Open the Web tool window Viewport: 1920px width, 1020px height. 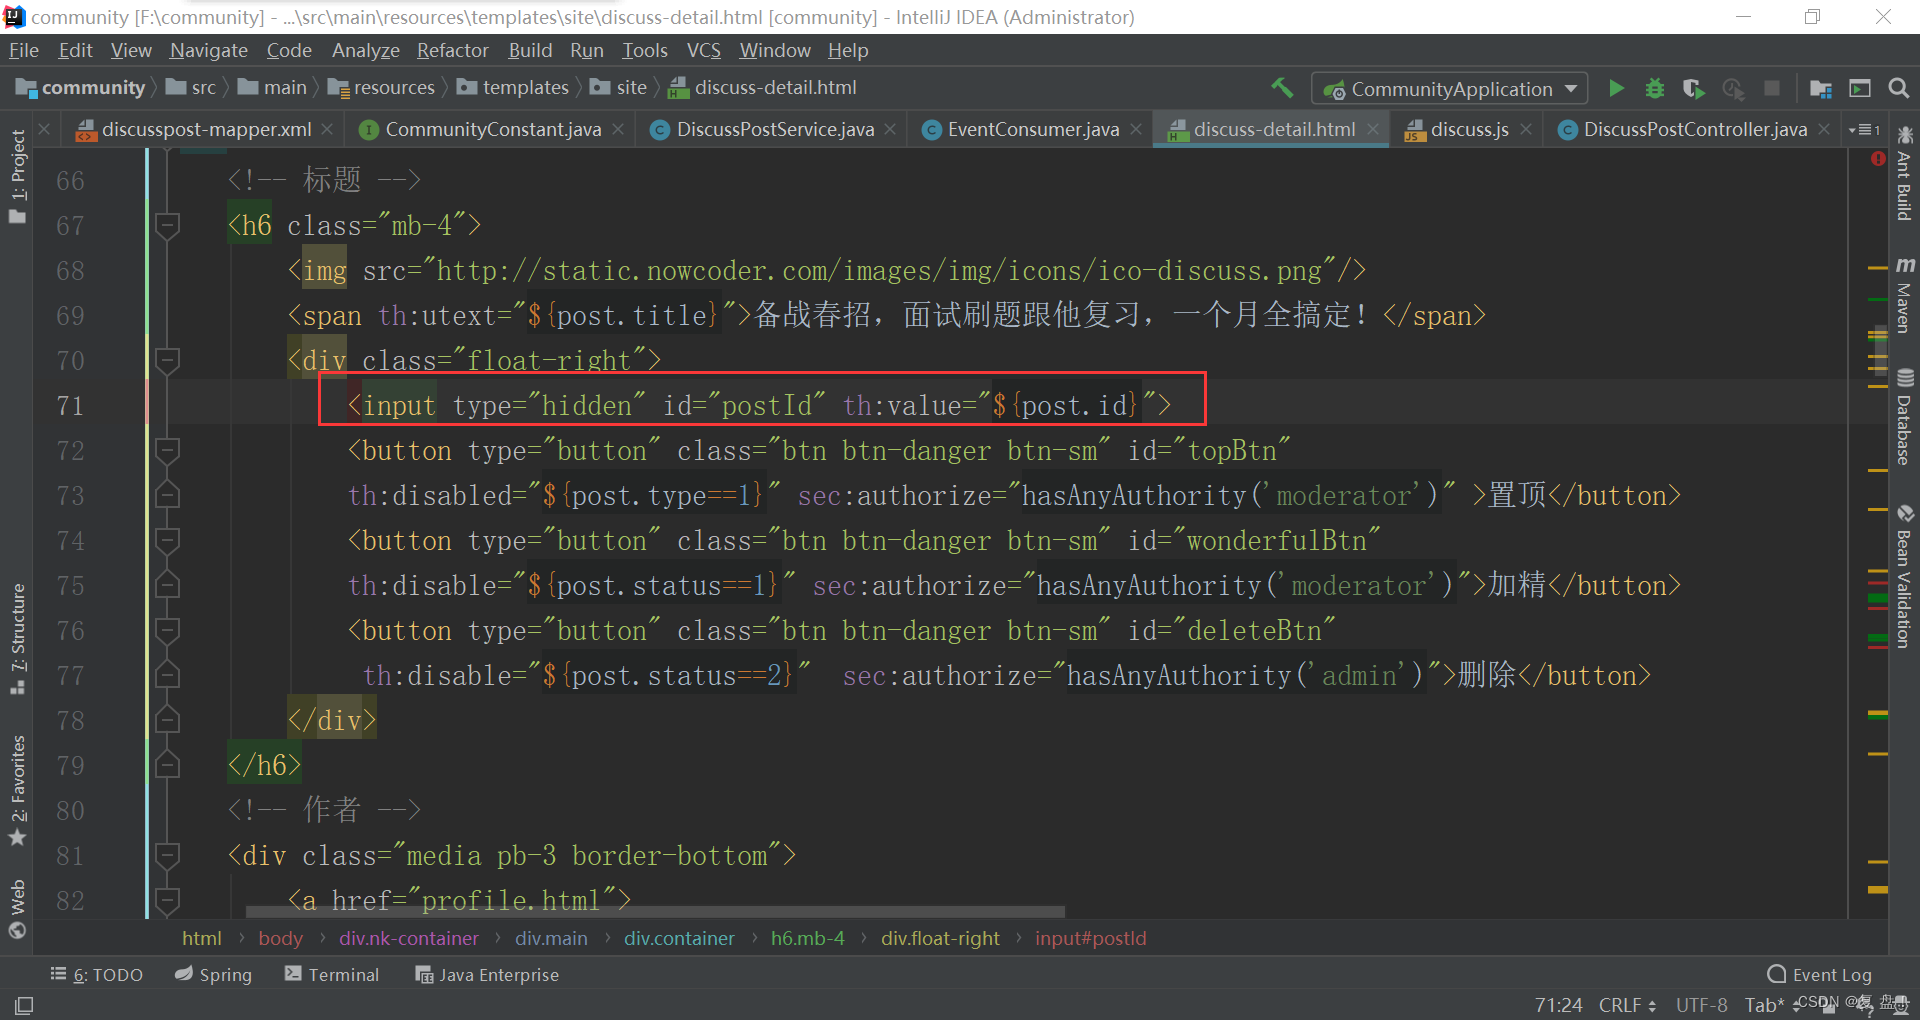click(17, 910)
